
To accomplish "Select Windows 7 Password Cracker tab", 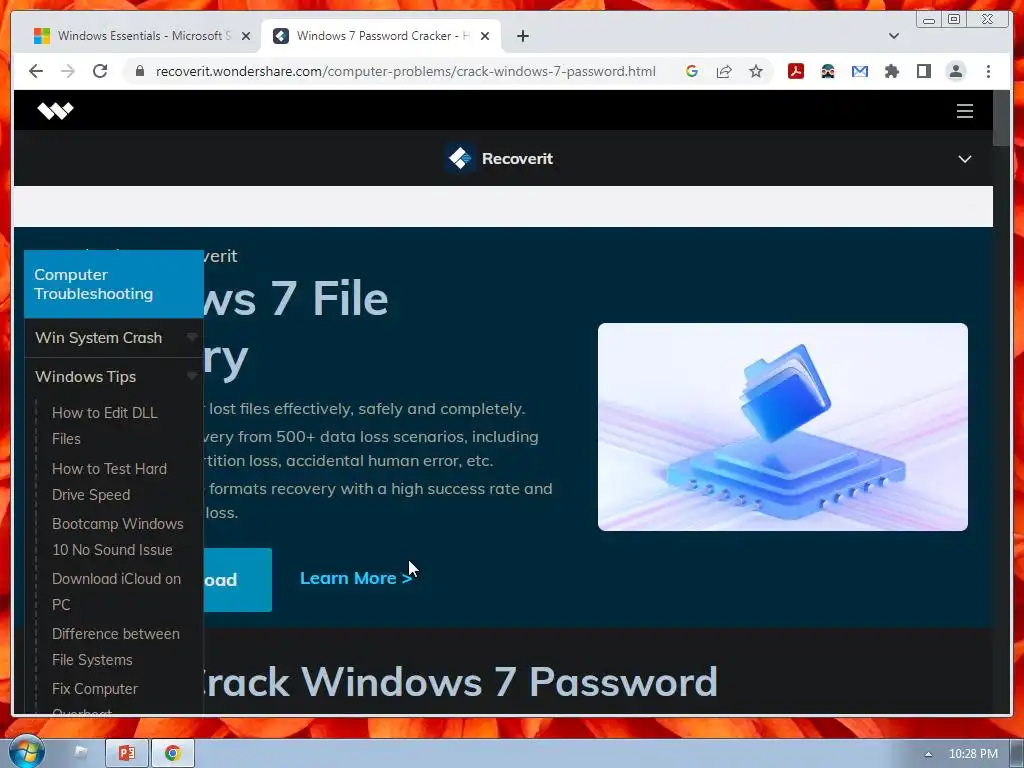I will click(x=381, y=36).
